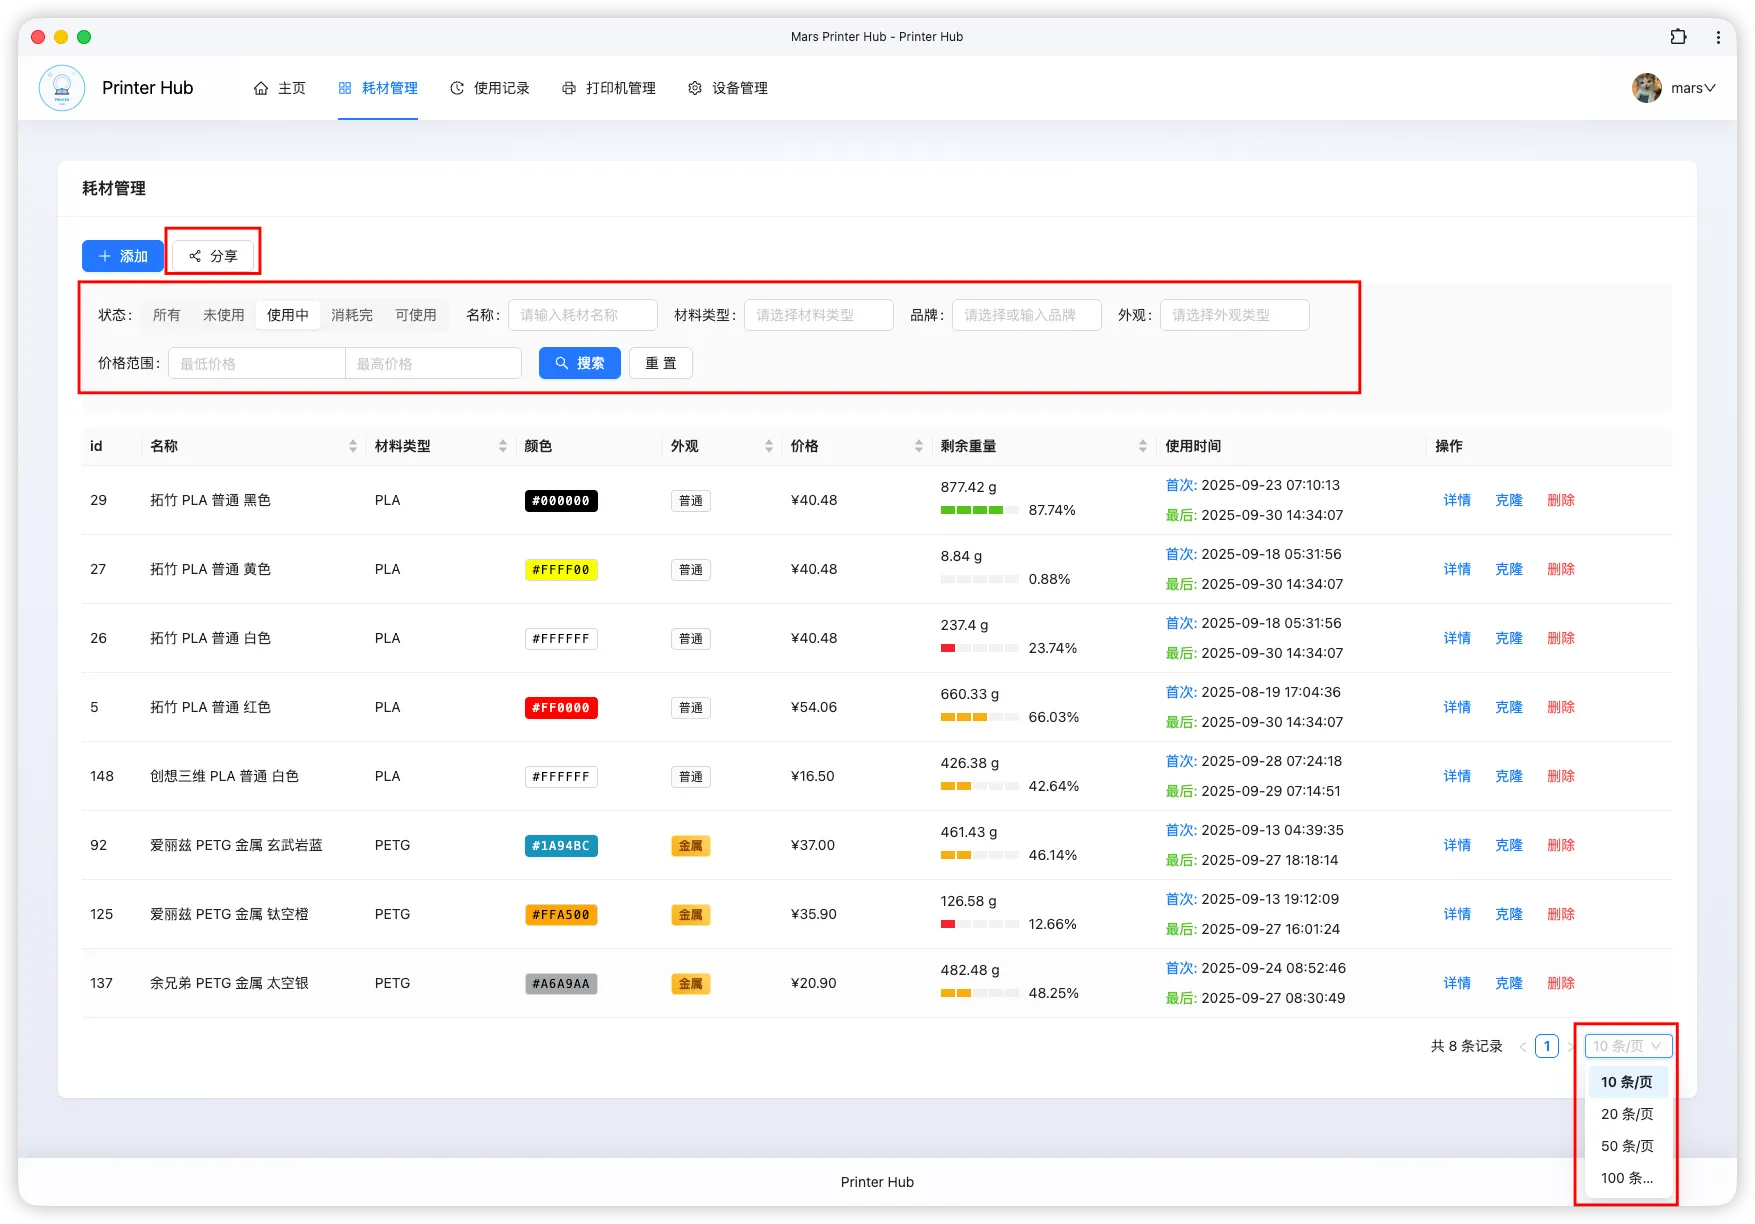Viewport: 1755px width, 1224px height.
Task: Open 打印机管理 navigation tab
Action: click(609, 88)
